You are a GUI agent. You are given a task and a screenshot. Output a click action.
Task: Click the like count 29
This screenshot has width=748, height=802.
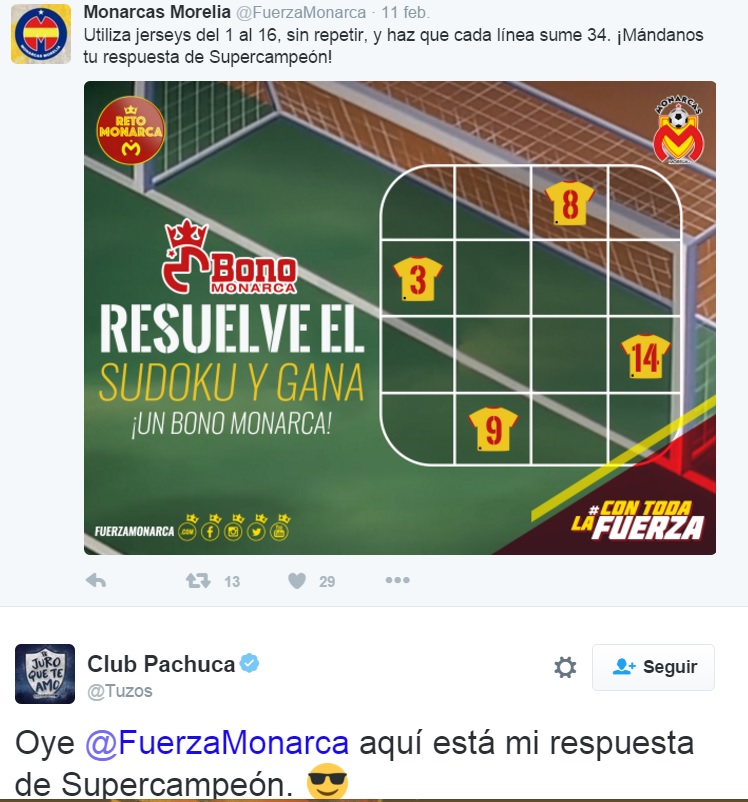327,582
